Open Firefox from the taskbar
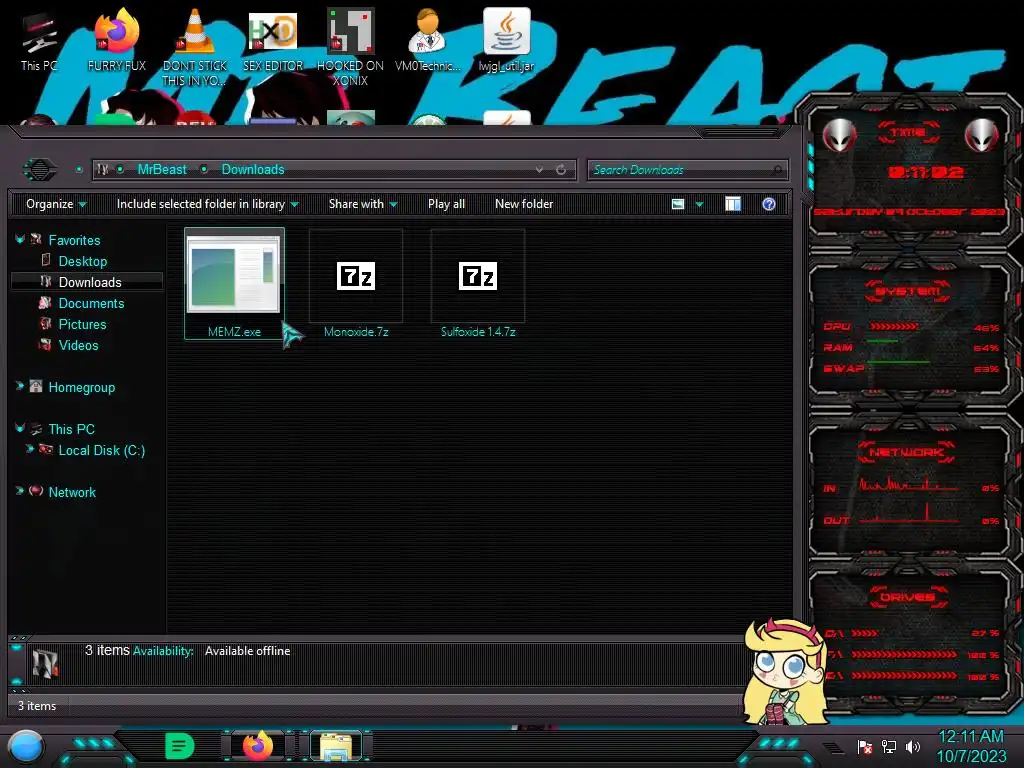Image resolution: width=1024 pixels, height=768 pixels. pos(258,746)
